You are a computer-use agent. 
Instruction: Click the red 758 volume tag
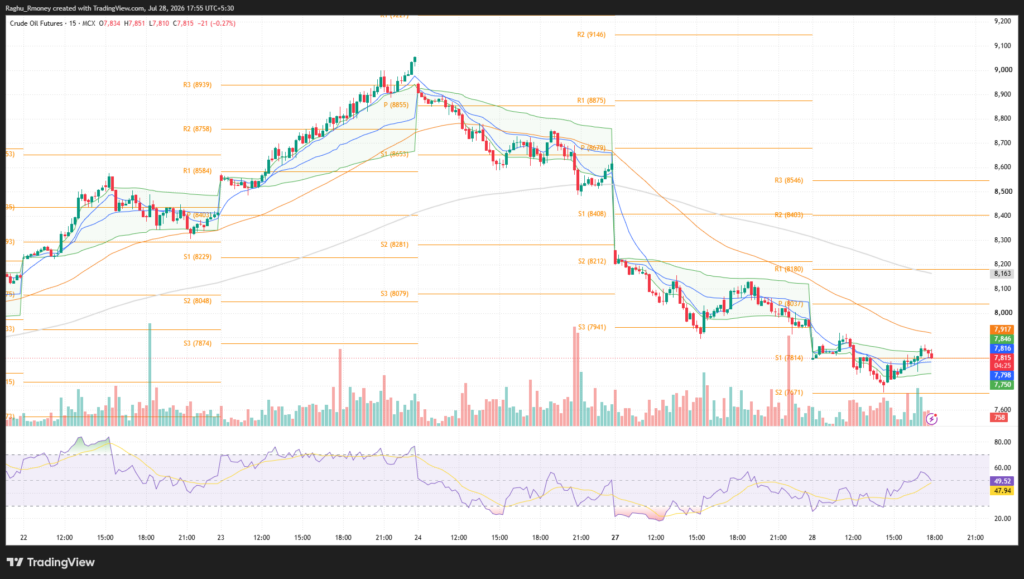999,418
